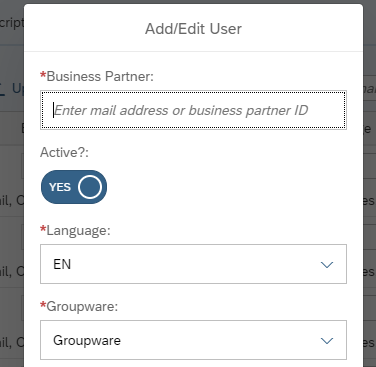Click the Business Partner input field
376x367 pixels.
193,110
